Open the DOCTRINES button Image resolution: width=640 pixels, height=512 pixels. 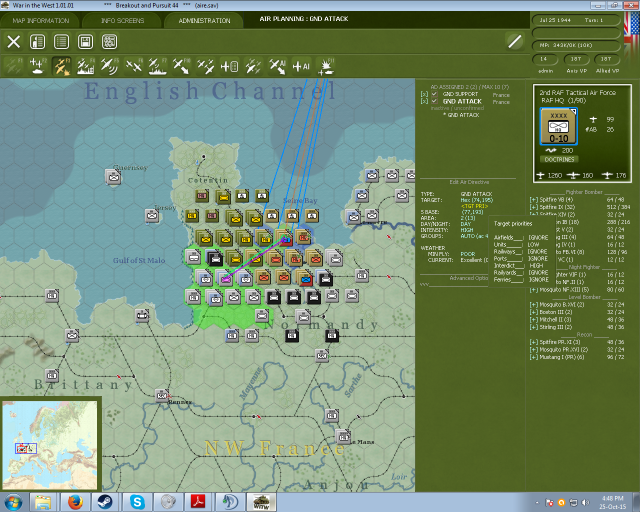pyautogui.click(x=559, y=159)
